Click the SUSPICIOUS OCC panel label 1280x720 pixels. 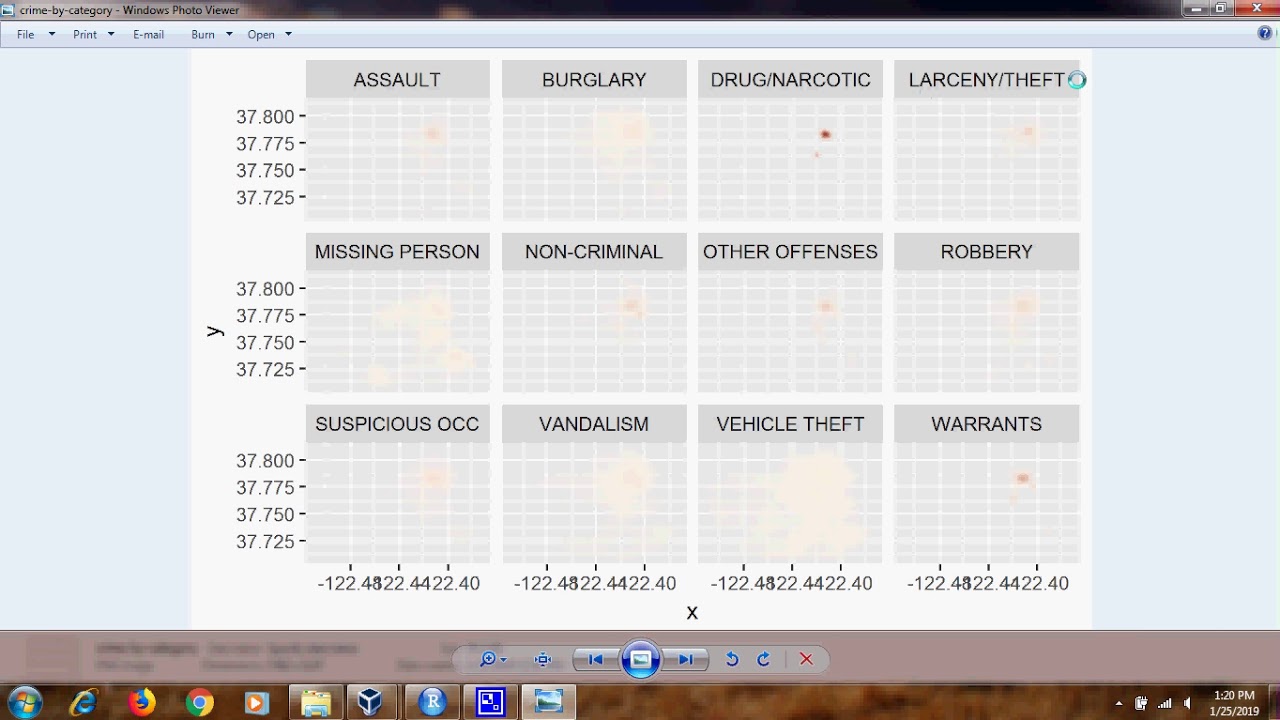click(397, 424)
